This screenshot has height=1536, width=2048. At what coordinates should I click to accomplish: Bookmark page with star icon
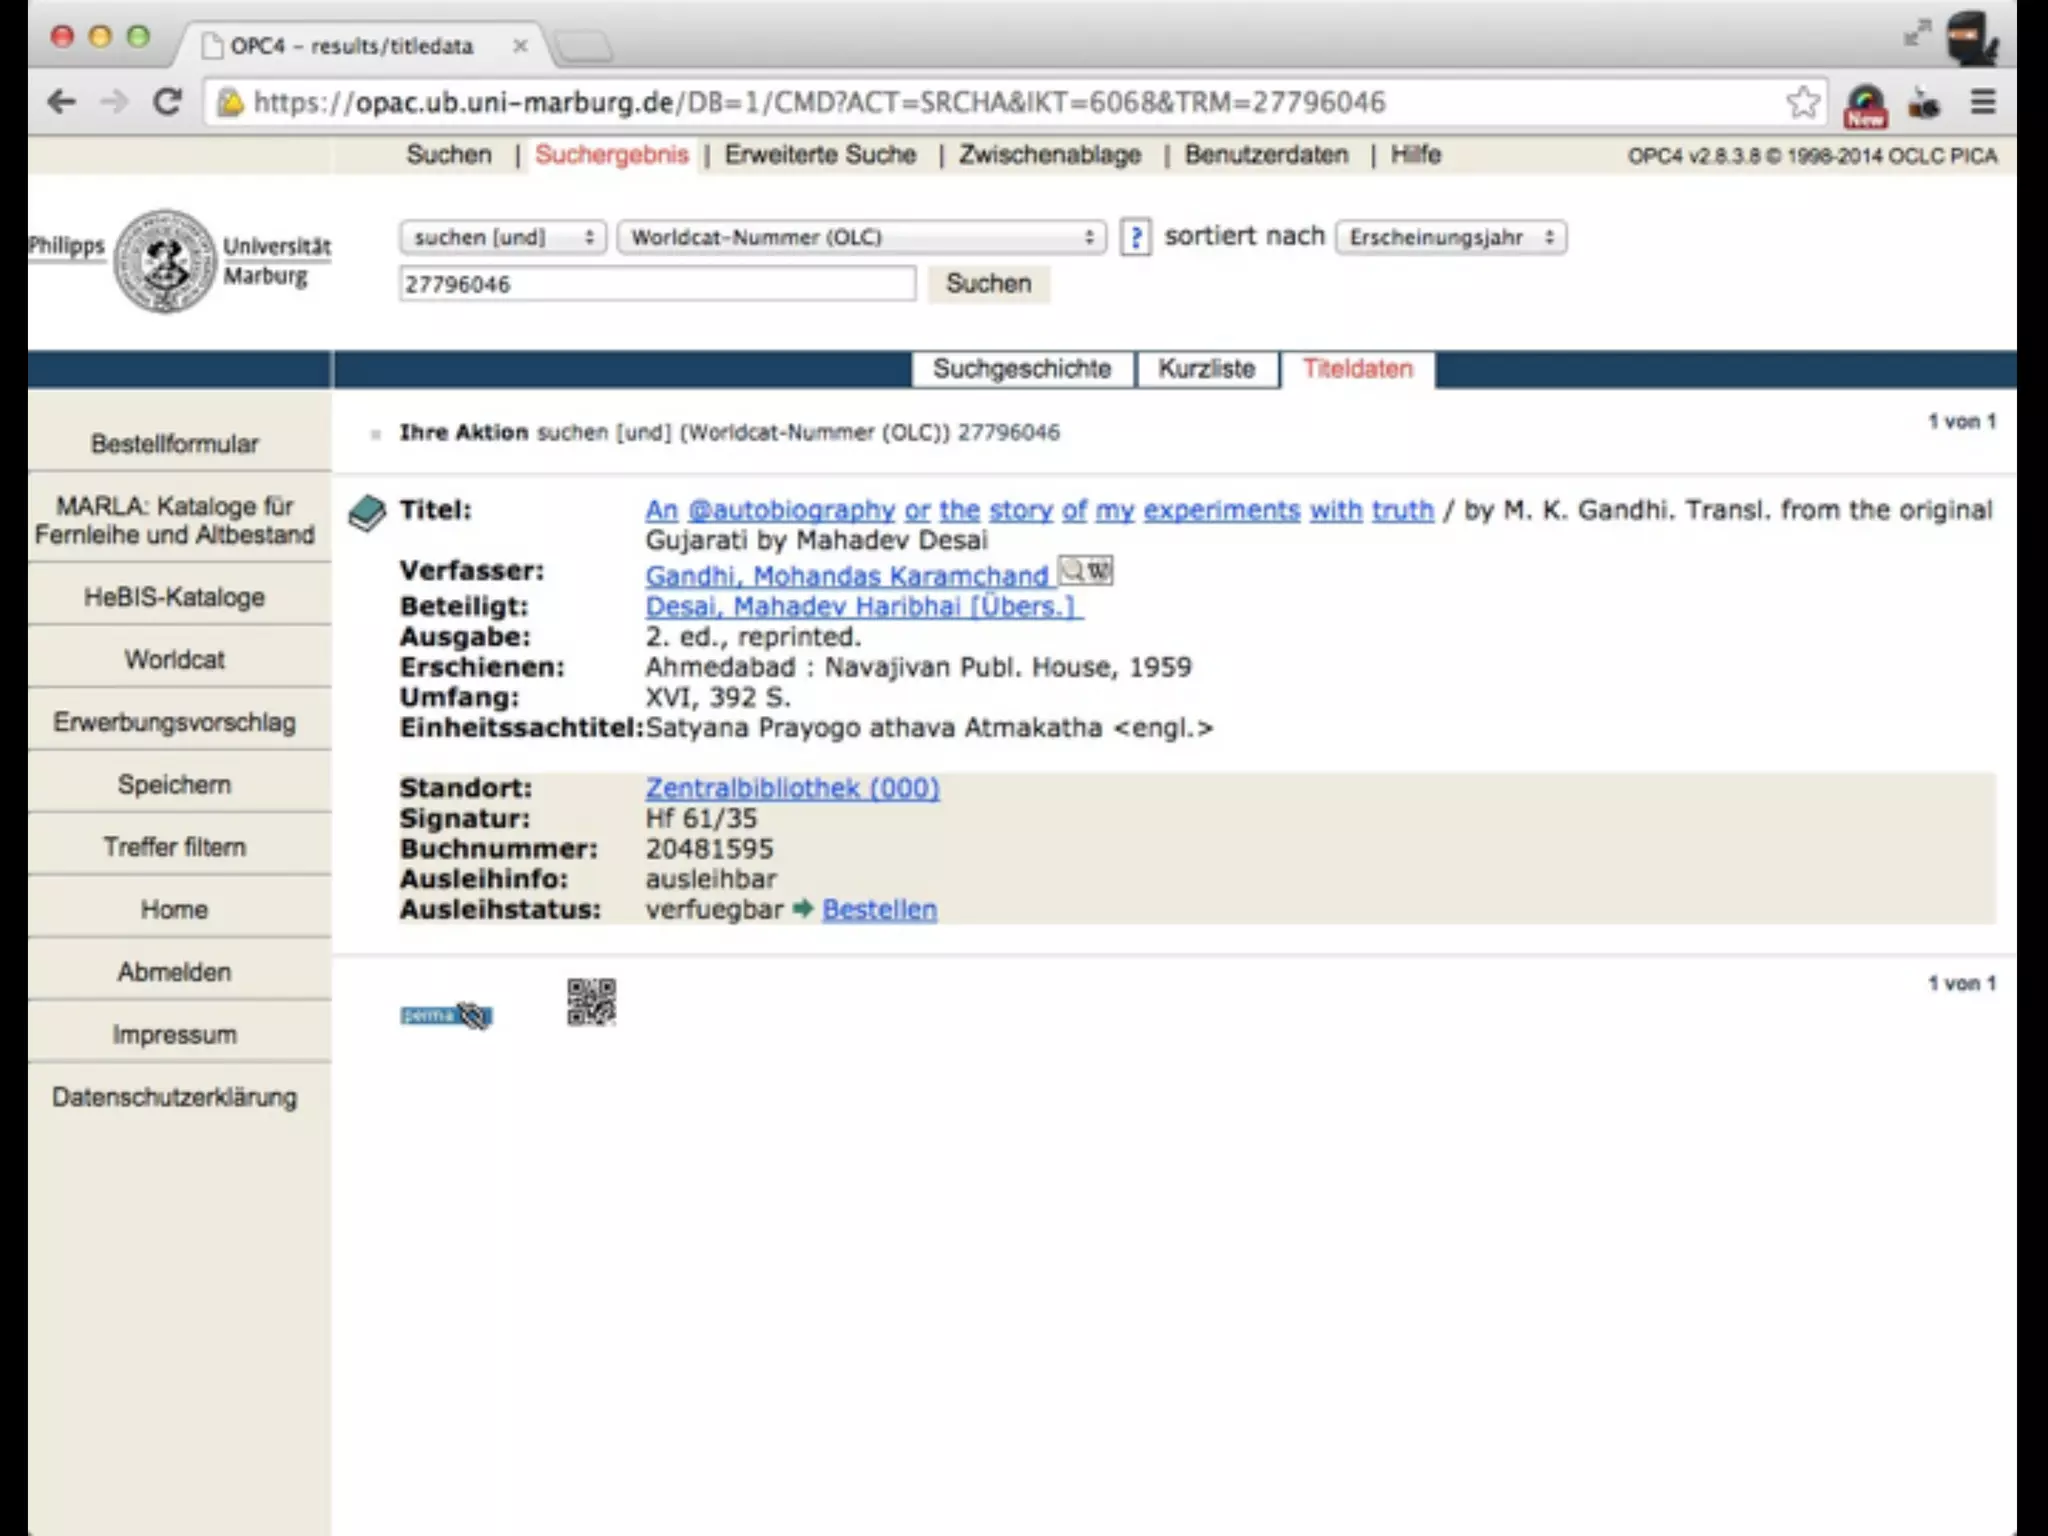pos(1802,102)
